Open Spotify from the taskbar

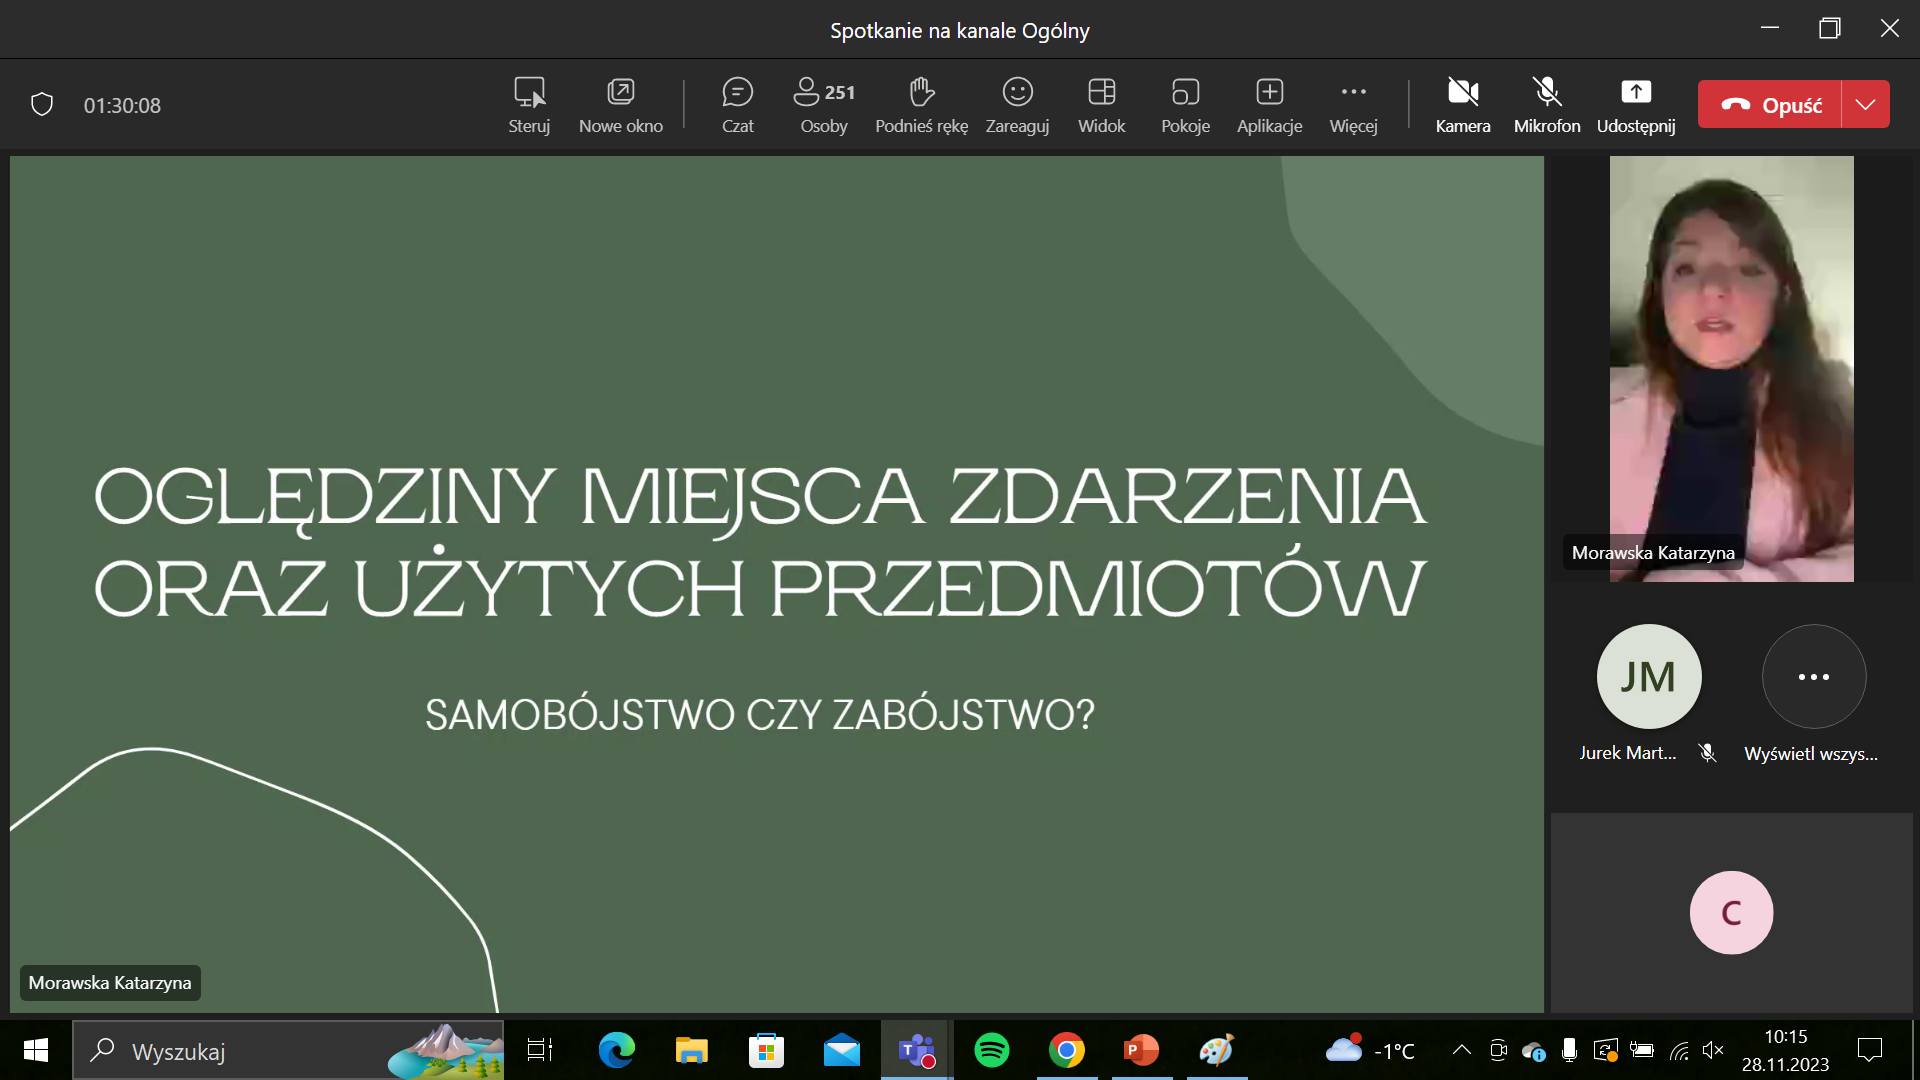click(991, 1051)
